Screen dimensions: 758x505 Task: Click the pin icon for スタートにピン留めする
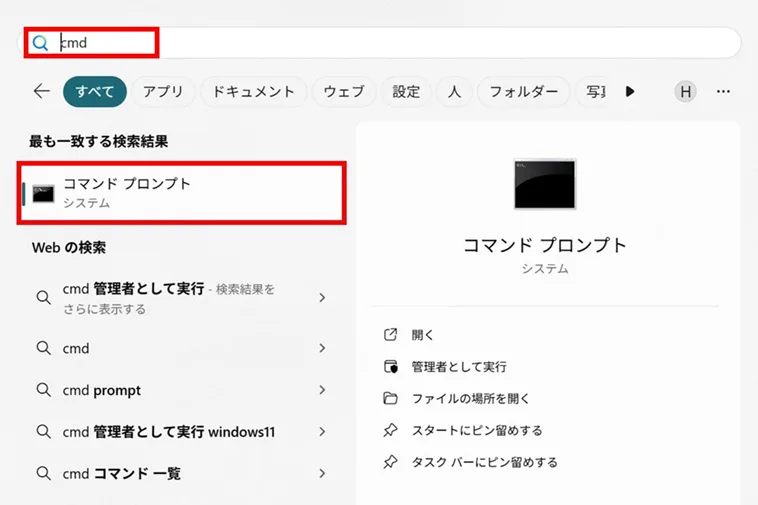pyautogui.click(x=391, y=430)
